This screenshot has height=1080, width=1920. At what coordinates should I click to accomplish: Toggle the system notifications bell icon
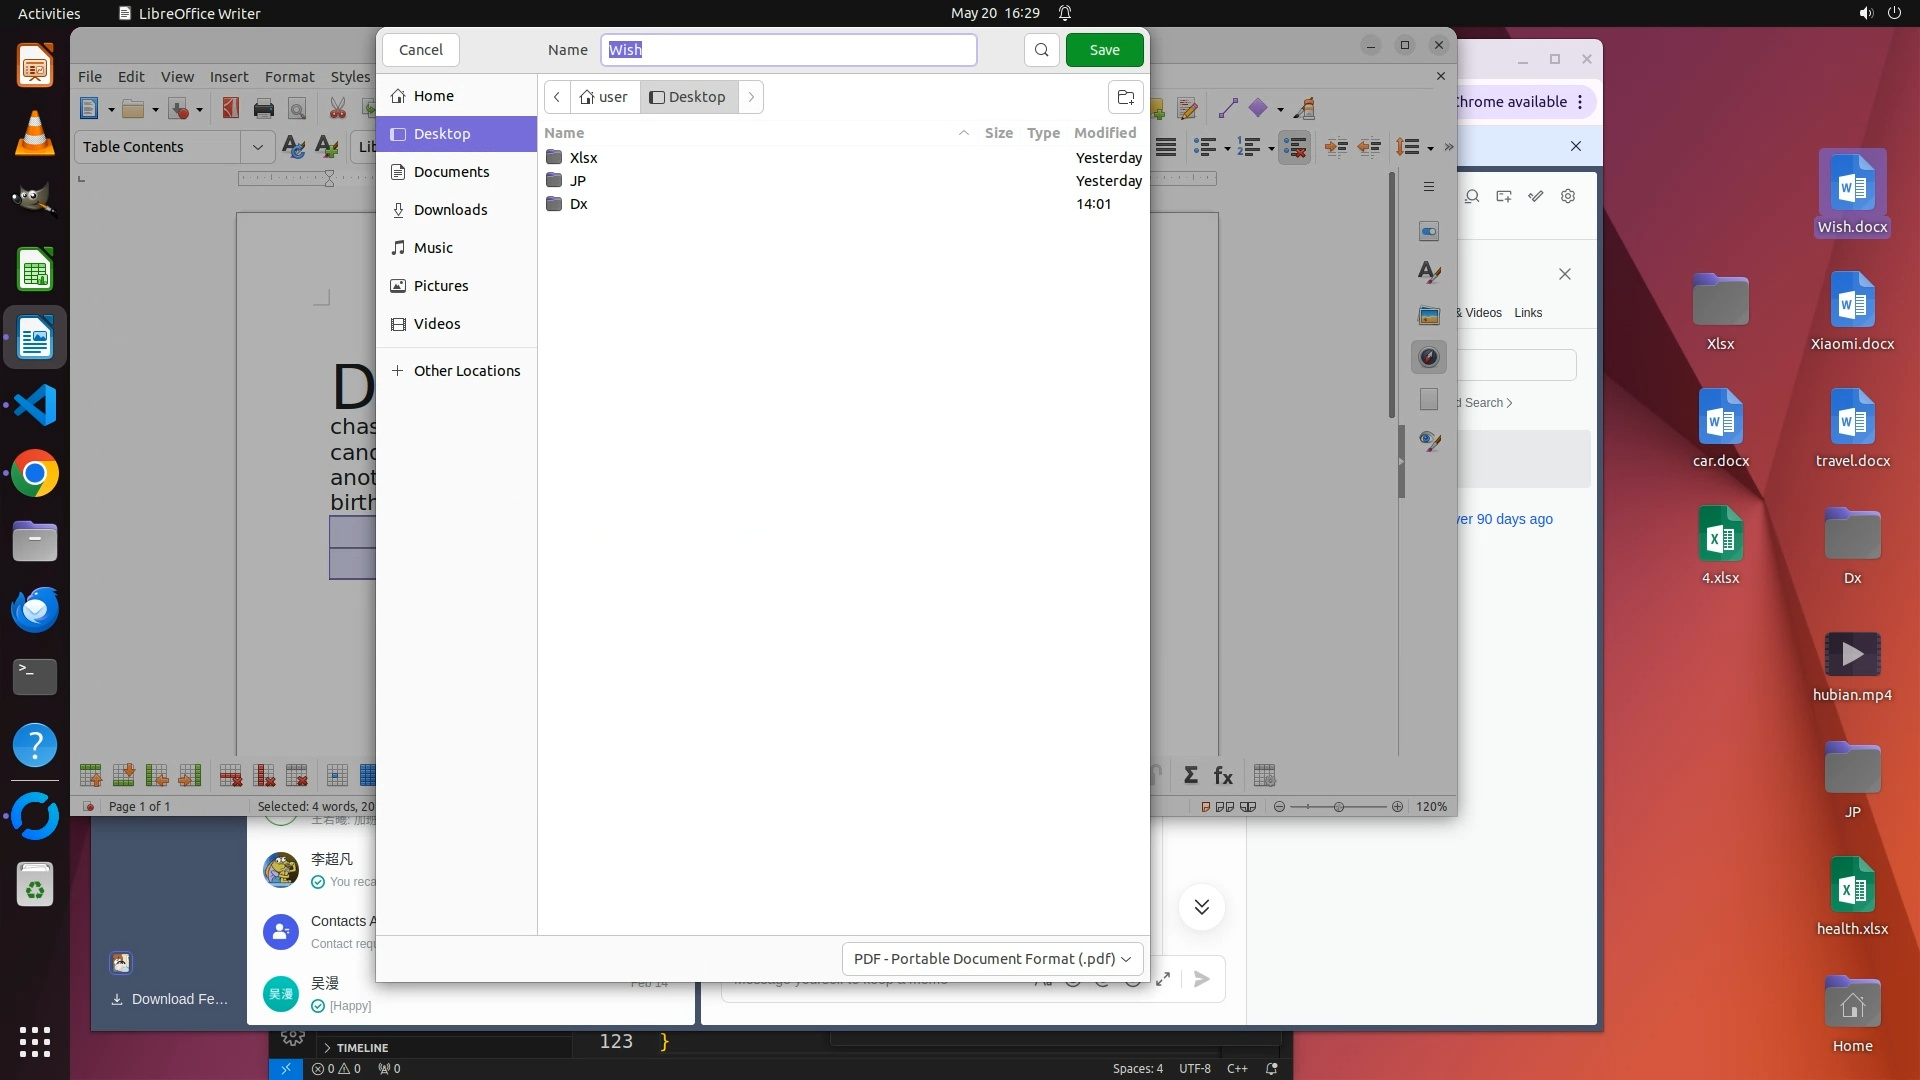[x=1065, y=13]
